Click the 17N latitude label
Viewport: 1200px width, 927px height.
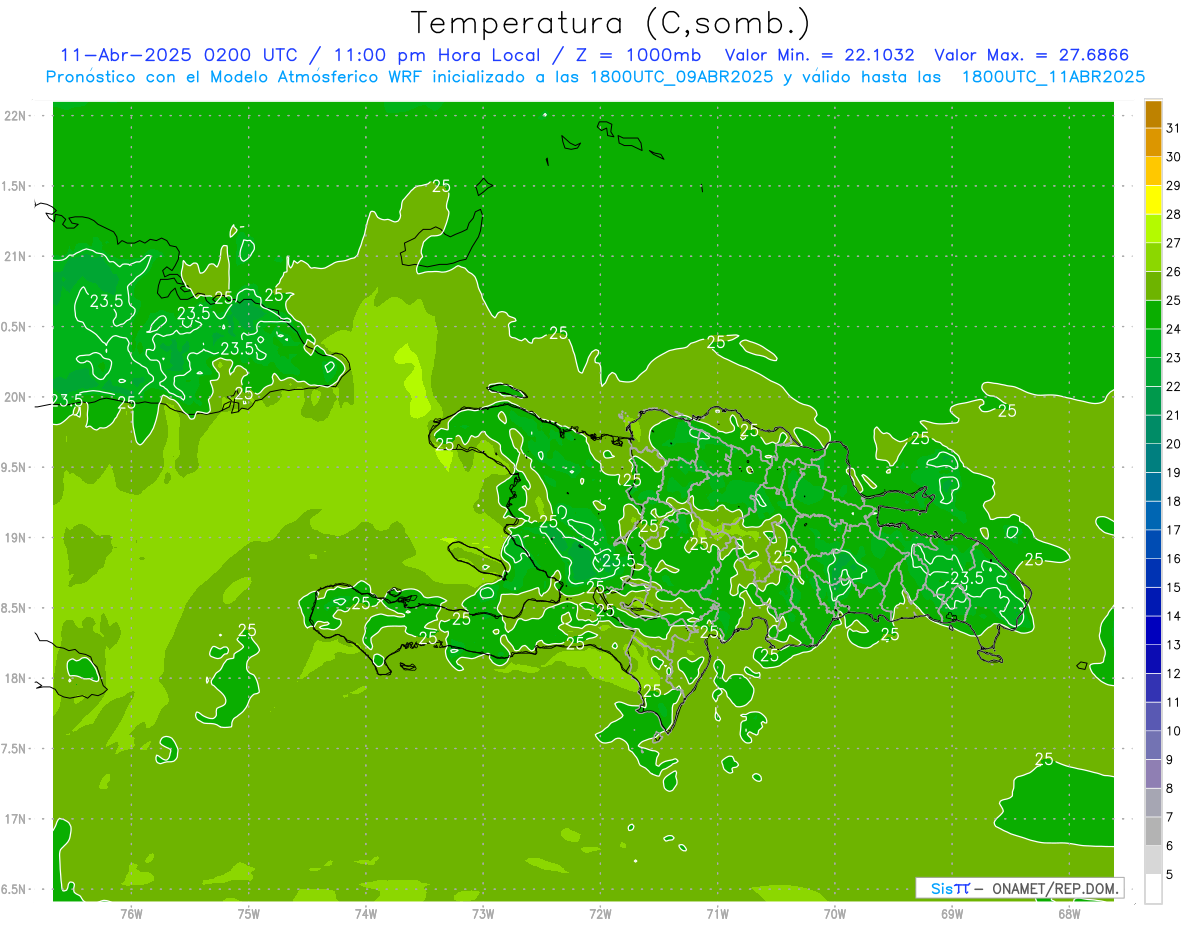coord(14,819)
